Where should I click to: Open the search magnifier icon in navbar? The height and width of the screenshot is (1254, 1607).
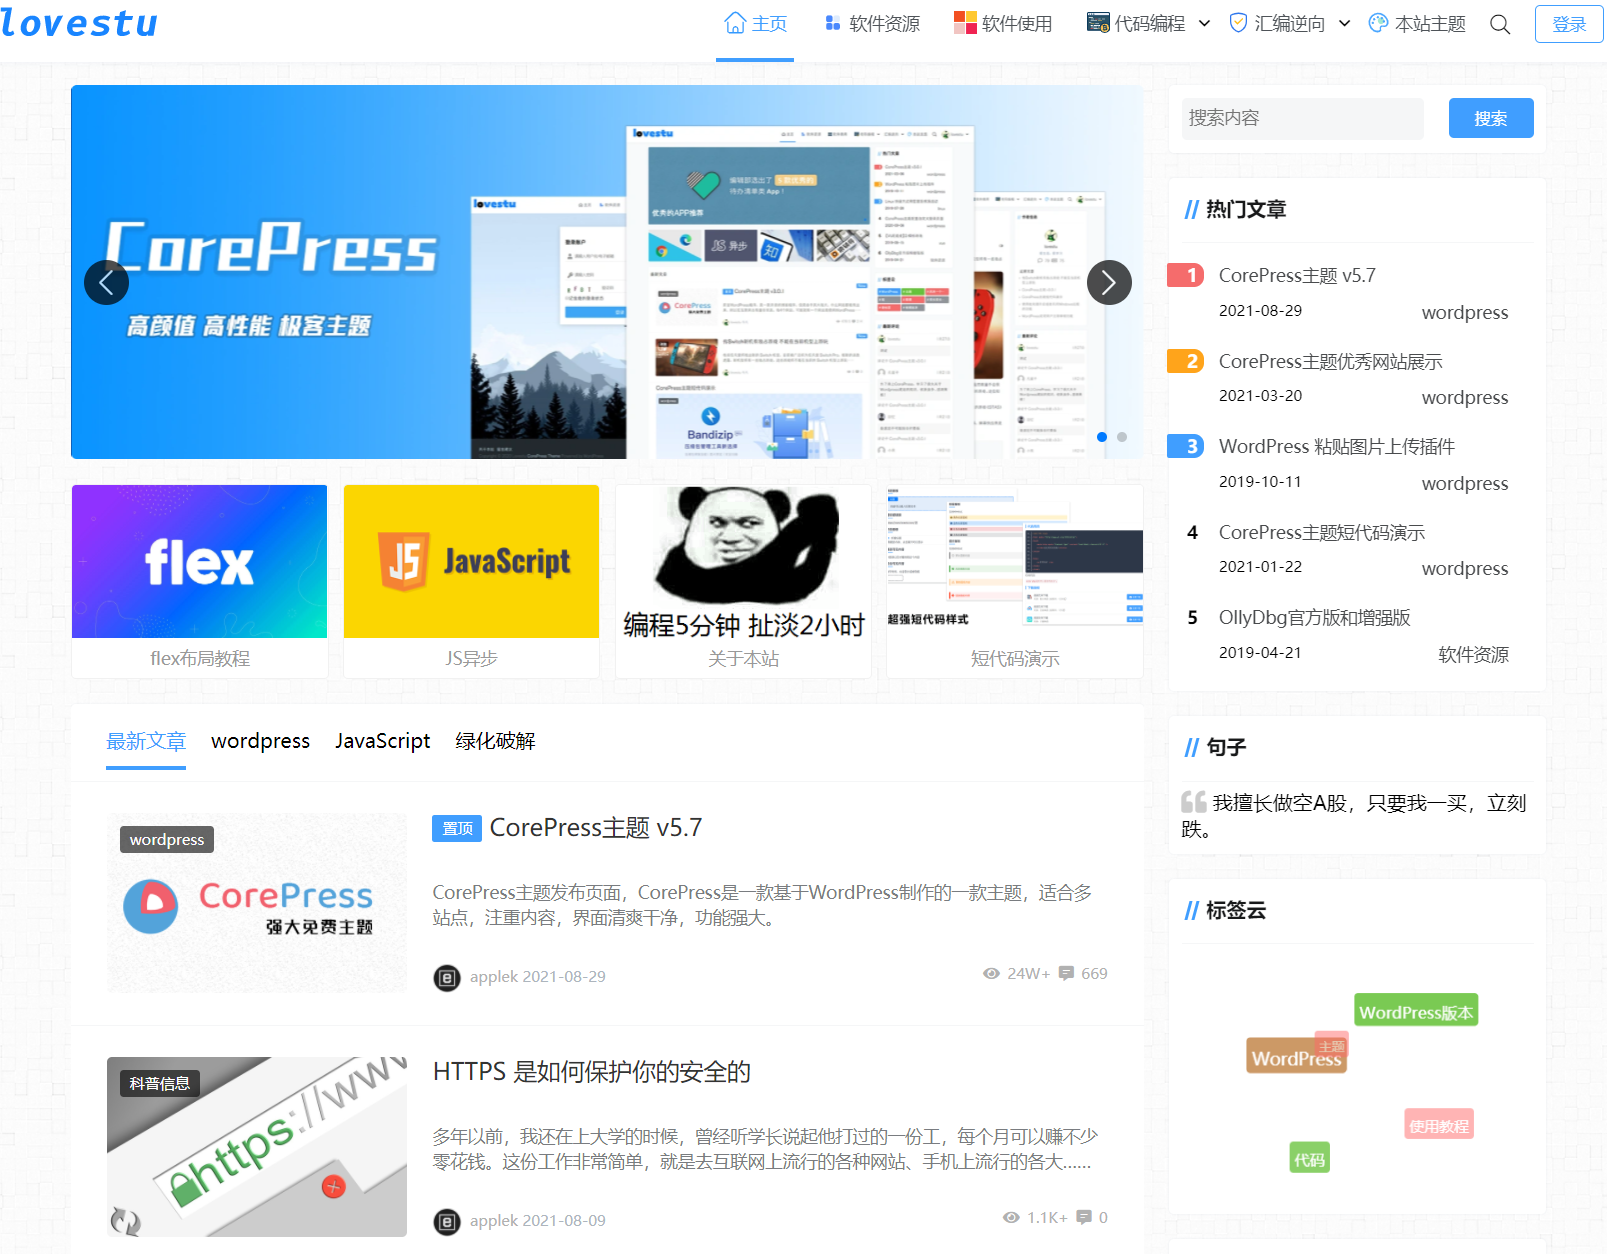pyautogui.click(x=1500, y=24)
